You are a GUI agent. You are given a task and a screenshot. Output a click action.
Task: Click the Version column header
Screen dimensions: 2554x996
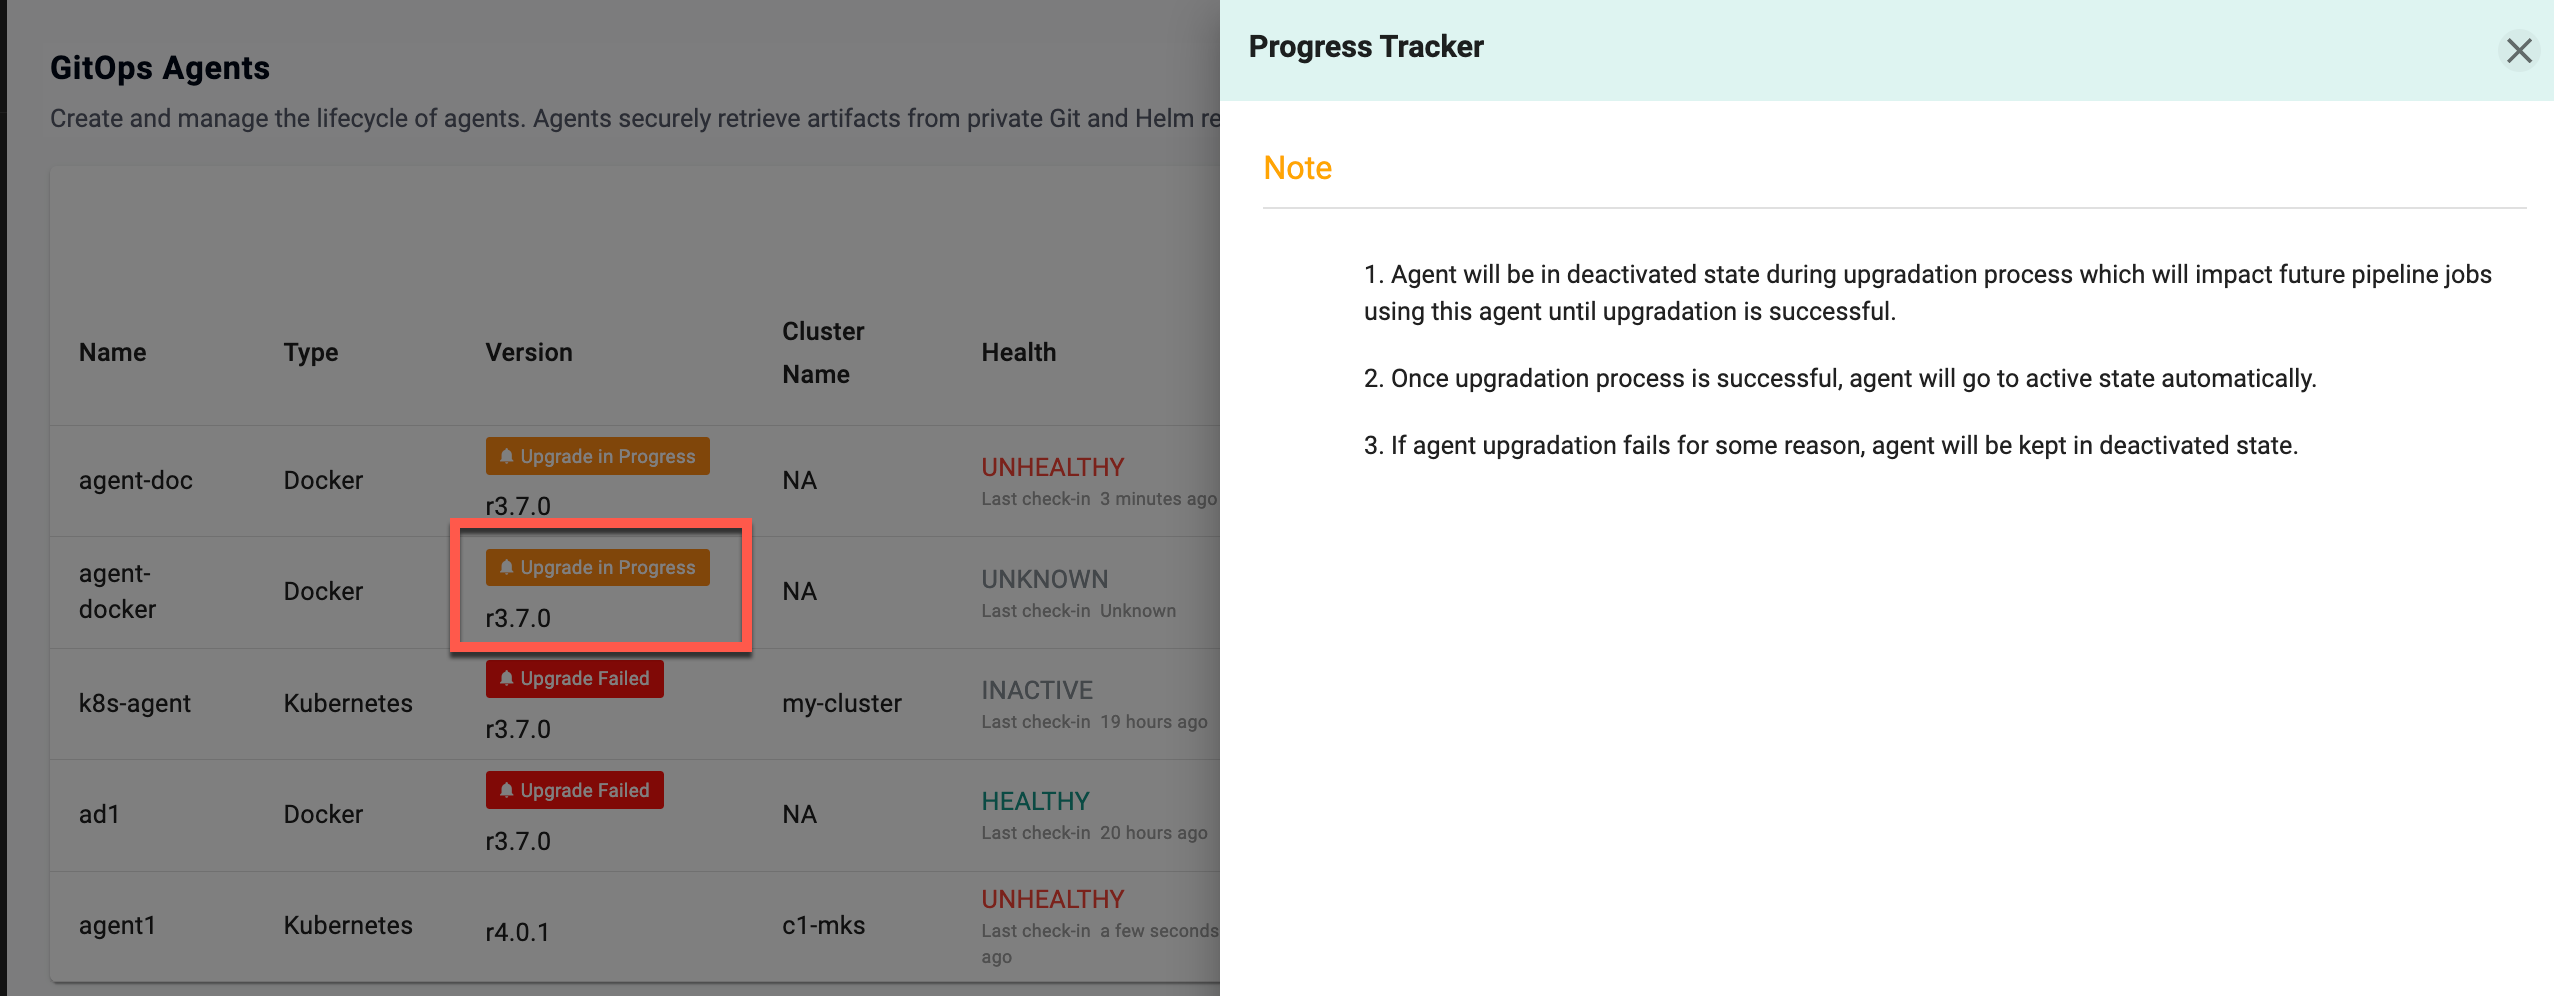tap(528, 352)
